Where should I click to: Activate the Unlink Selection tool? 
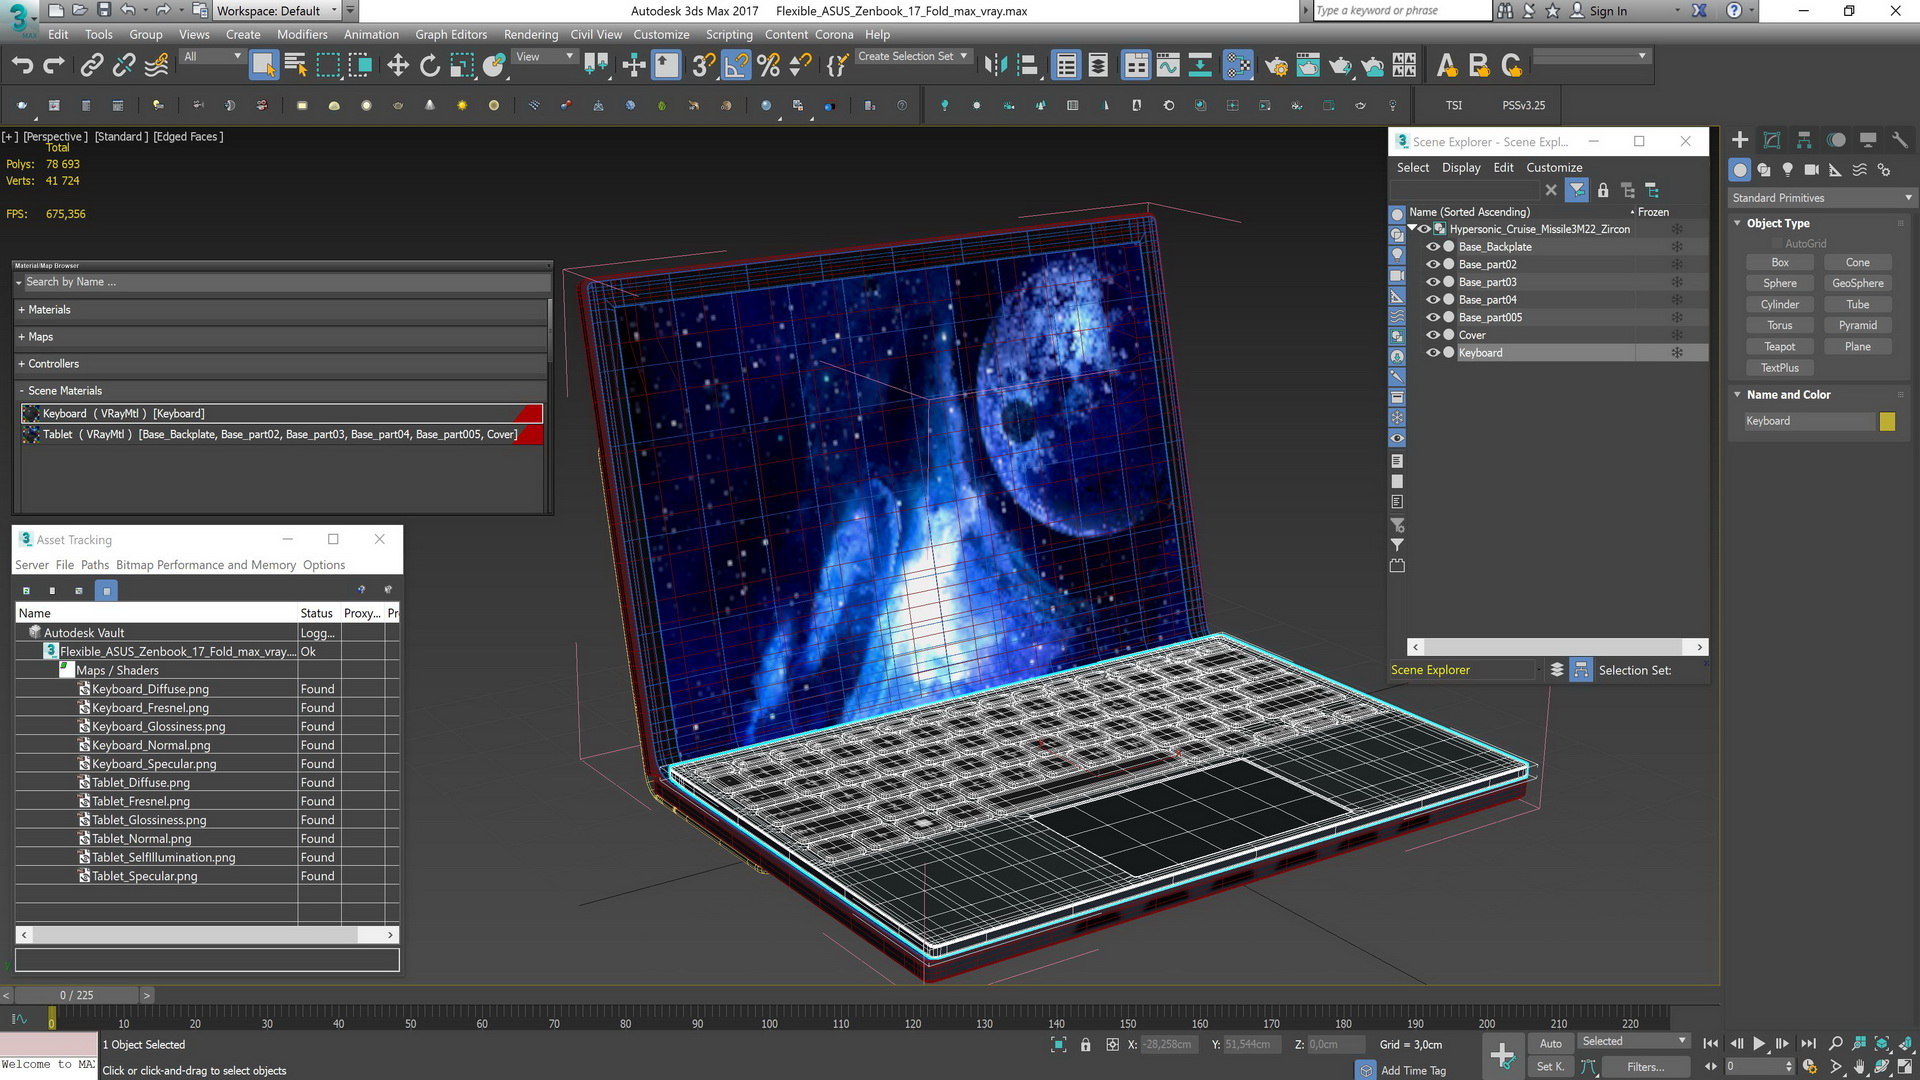pyautogui.click(x=124, y=66)
